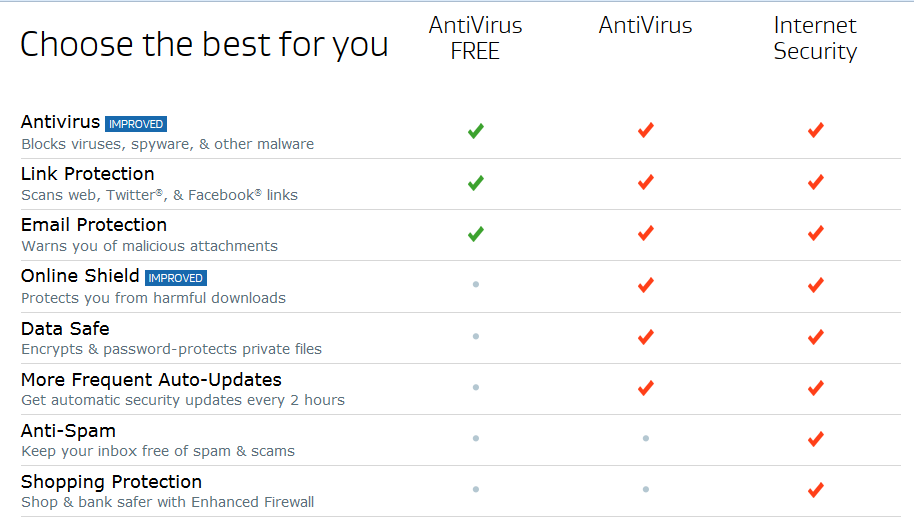The height and width of the screenshot is (527, 914).
Task: Select the Internet Security column header
Action: coord(815,38)
